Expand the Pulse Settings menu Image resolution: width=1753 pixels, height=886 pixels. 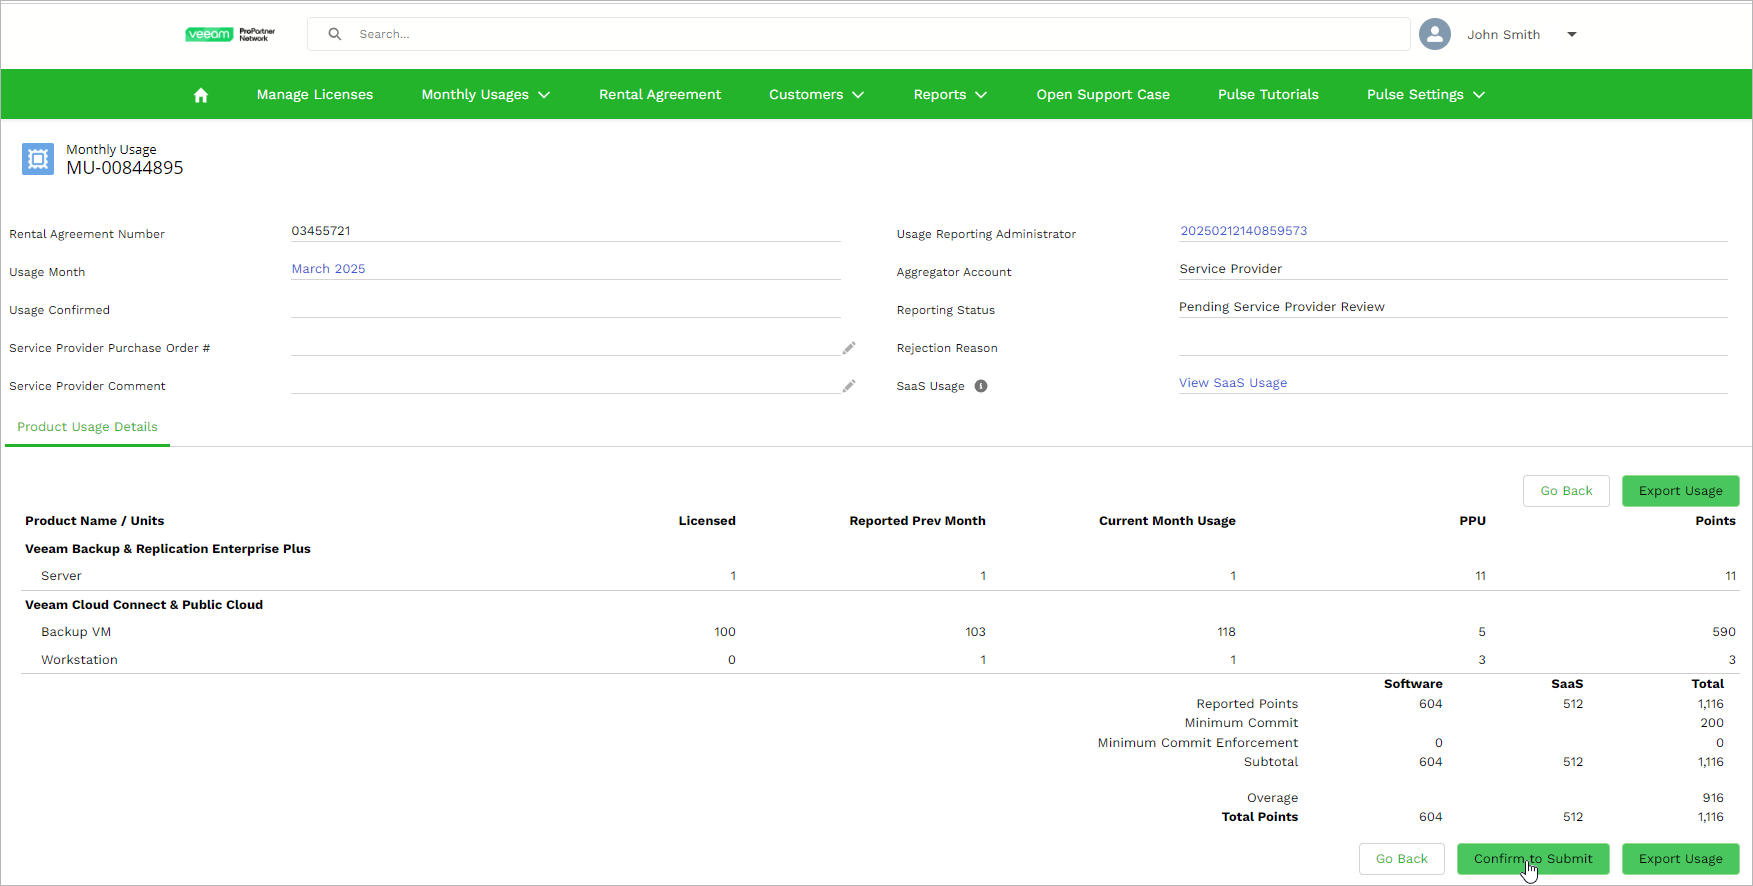coord(1426,95)
